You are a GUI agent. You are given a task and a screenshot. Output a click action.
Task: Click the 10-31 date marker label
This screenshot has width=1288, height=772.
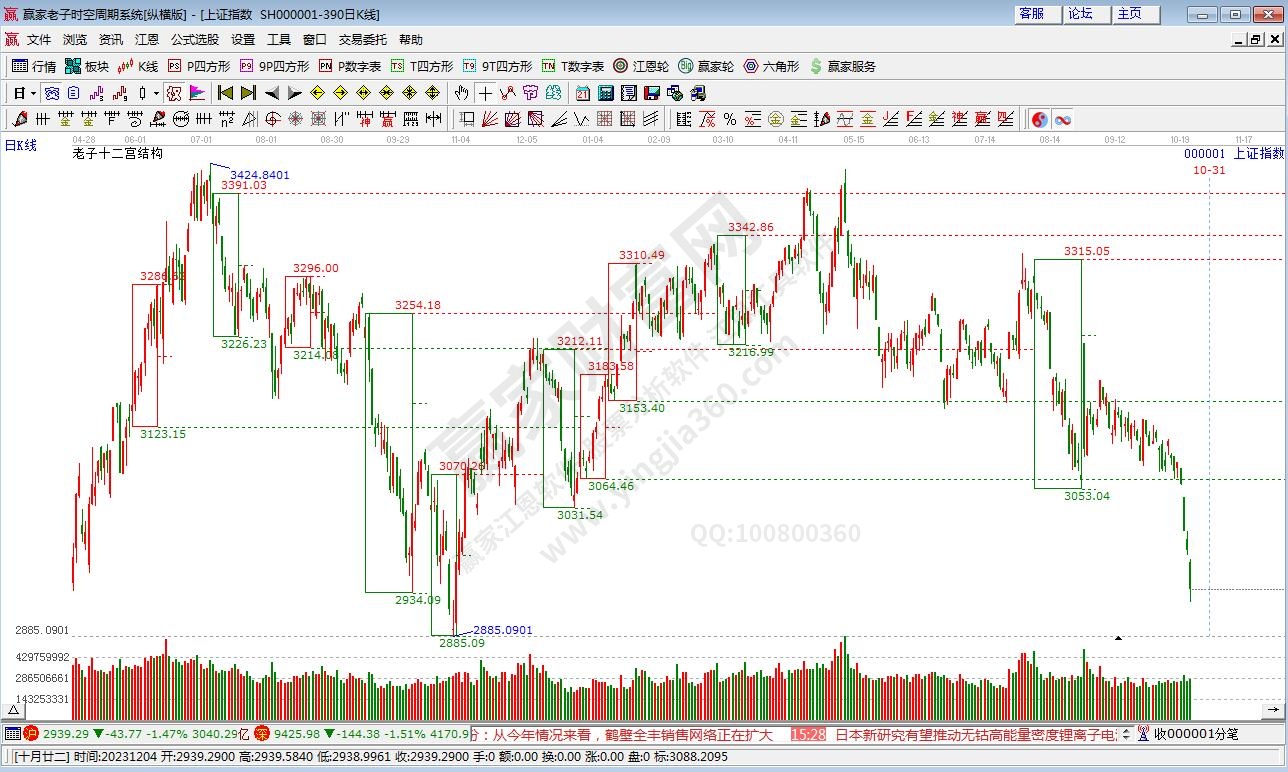coord(1208,170)
